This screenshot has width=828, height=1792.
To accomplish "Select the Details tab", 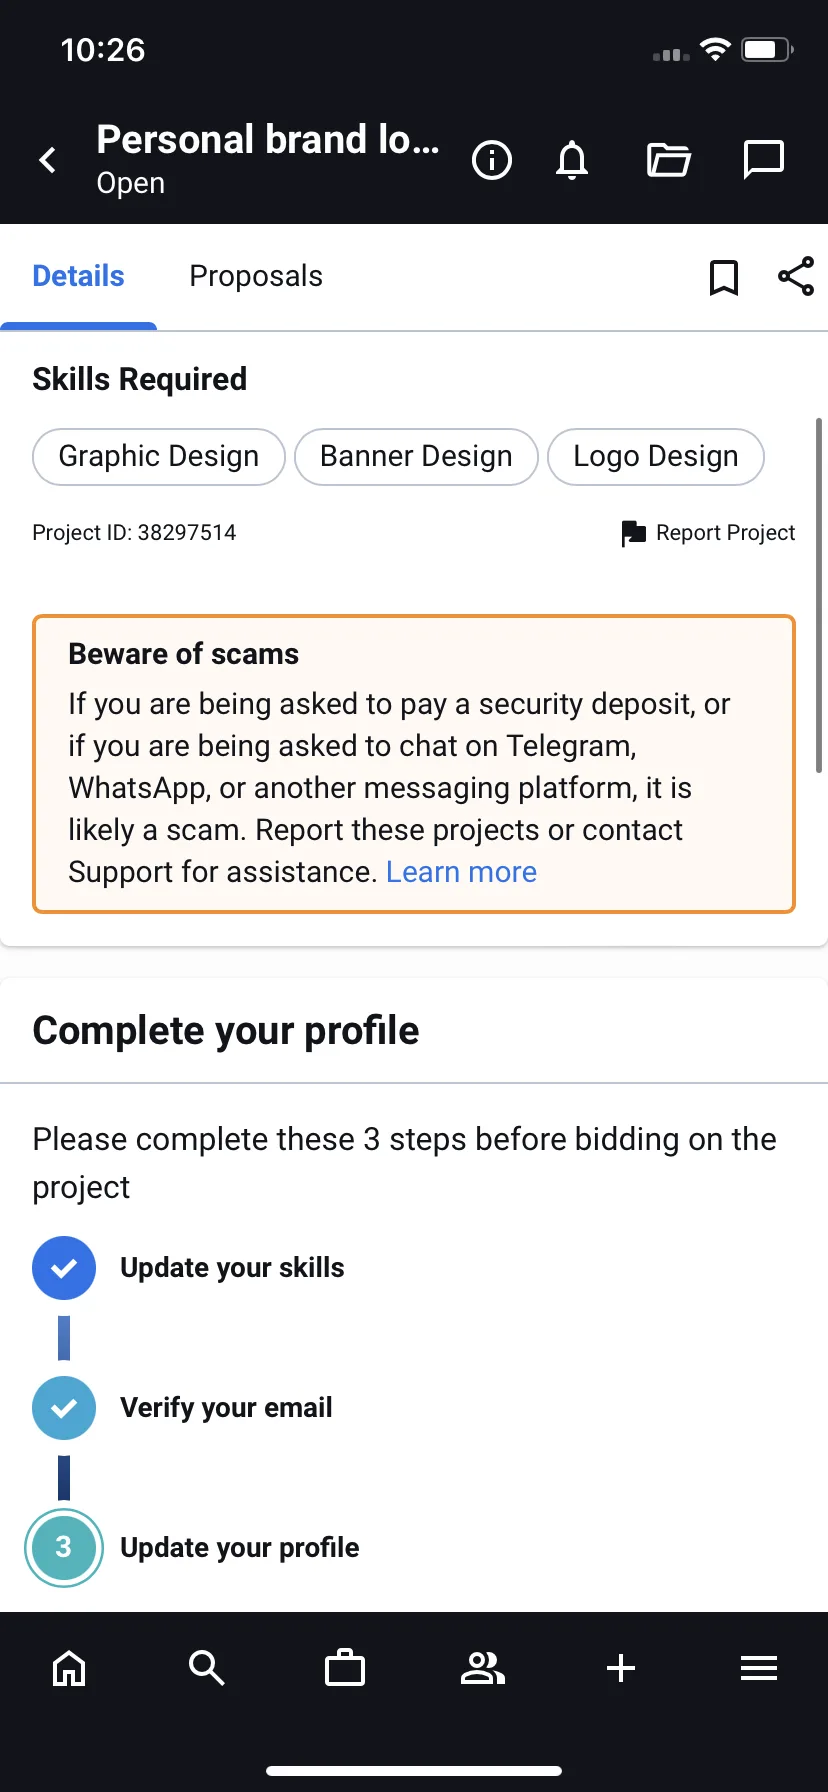I will (x=78, y=276).
